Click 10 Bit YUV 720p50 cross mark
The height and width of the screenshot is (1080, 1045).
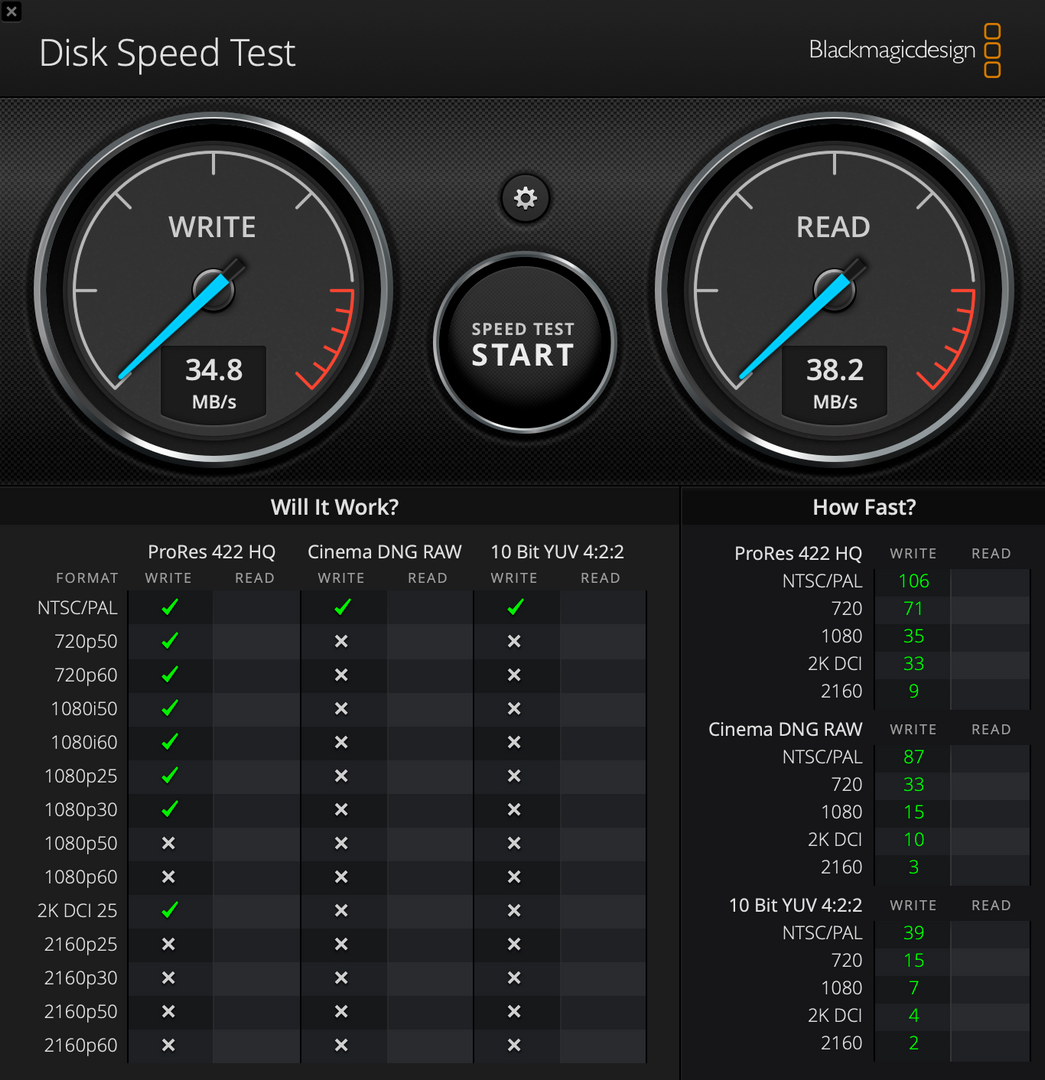click(x=514, y=641)
